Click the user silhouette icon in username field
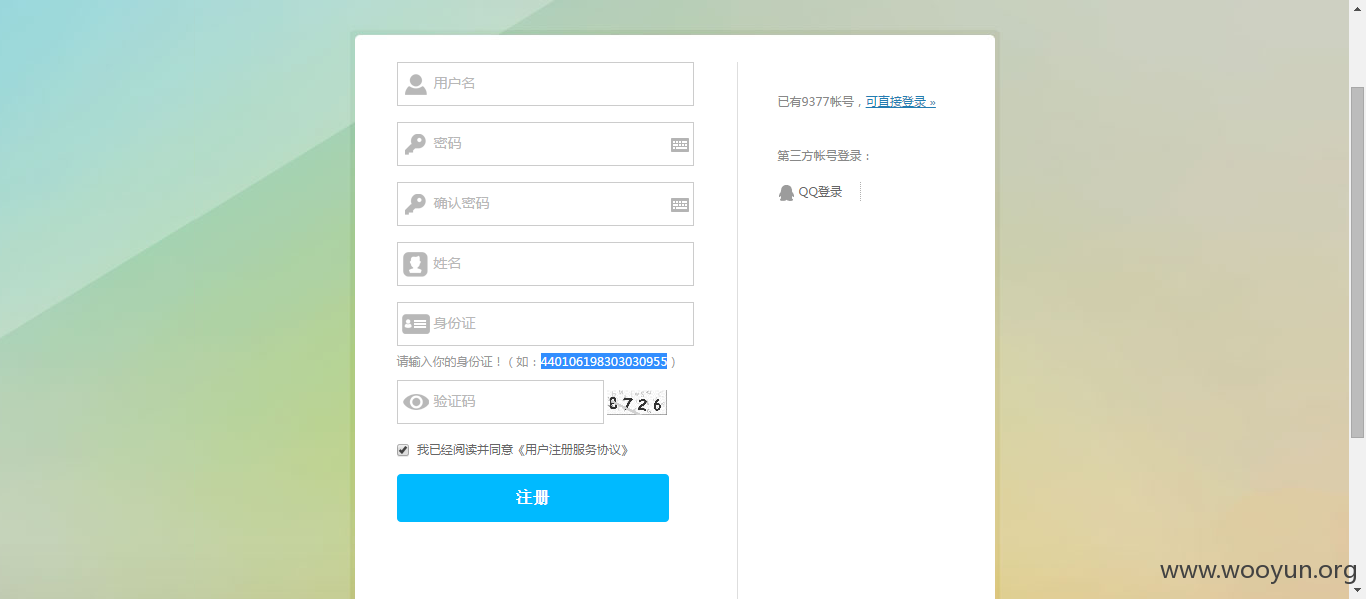The width and height of the screenshot is (1366, 599). 415,84
